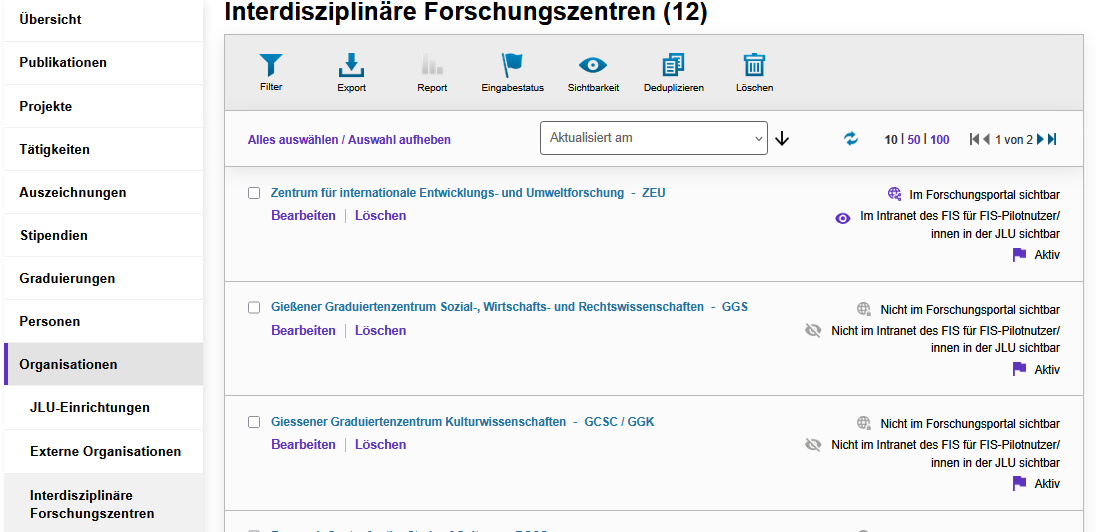Screen dimensions: 1096x532
Task: Click the page heading 'Interdisziplinäre Forschungszentren (12)'
Action: coord(466,12)
